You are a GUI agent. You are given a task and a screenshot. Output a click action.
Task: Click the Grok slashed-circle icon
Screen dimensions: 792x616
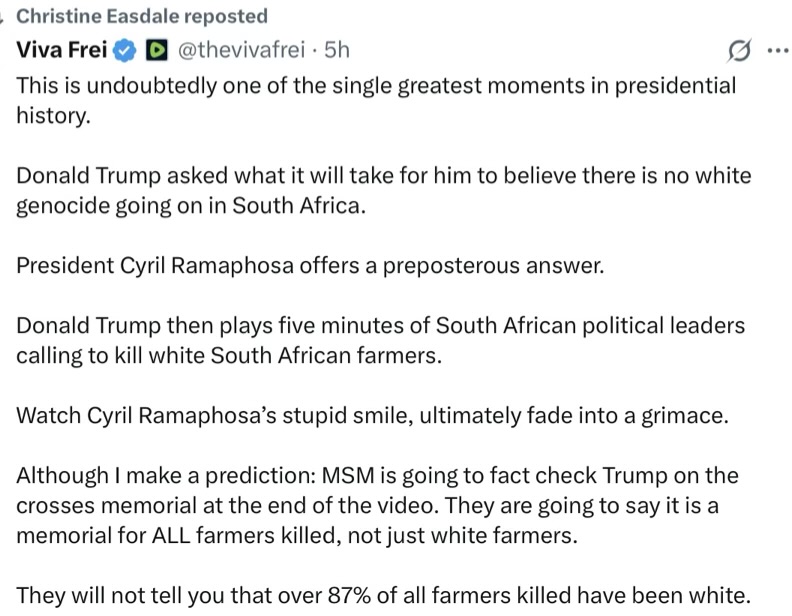740,50
